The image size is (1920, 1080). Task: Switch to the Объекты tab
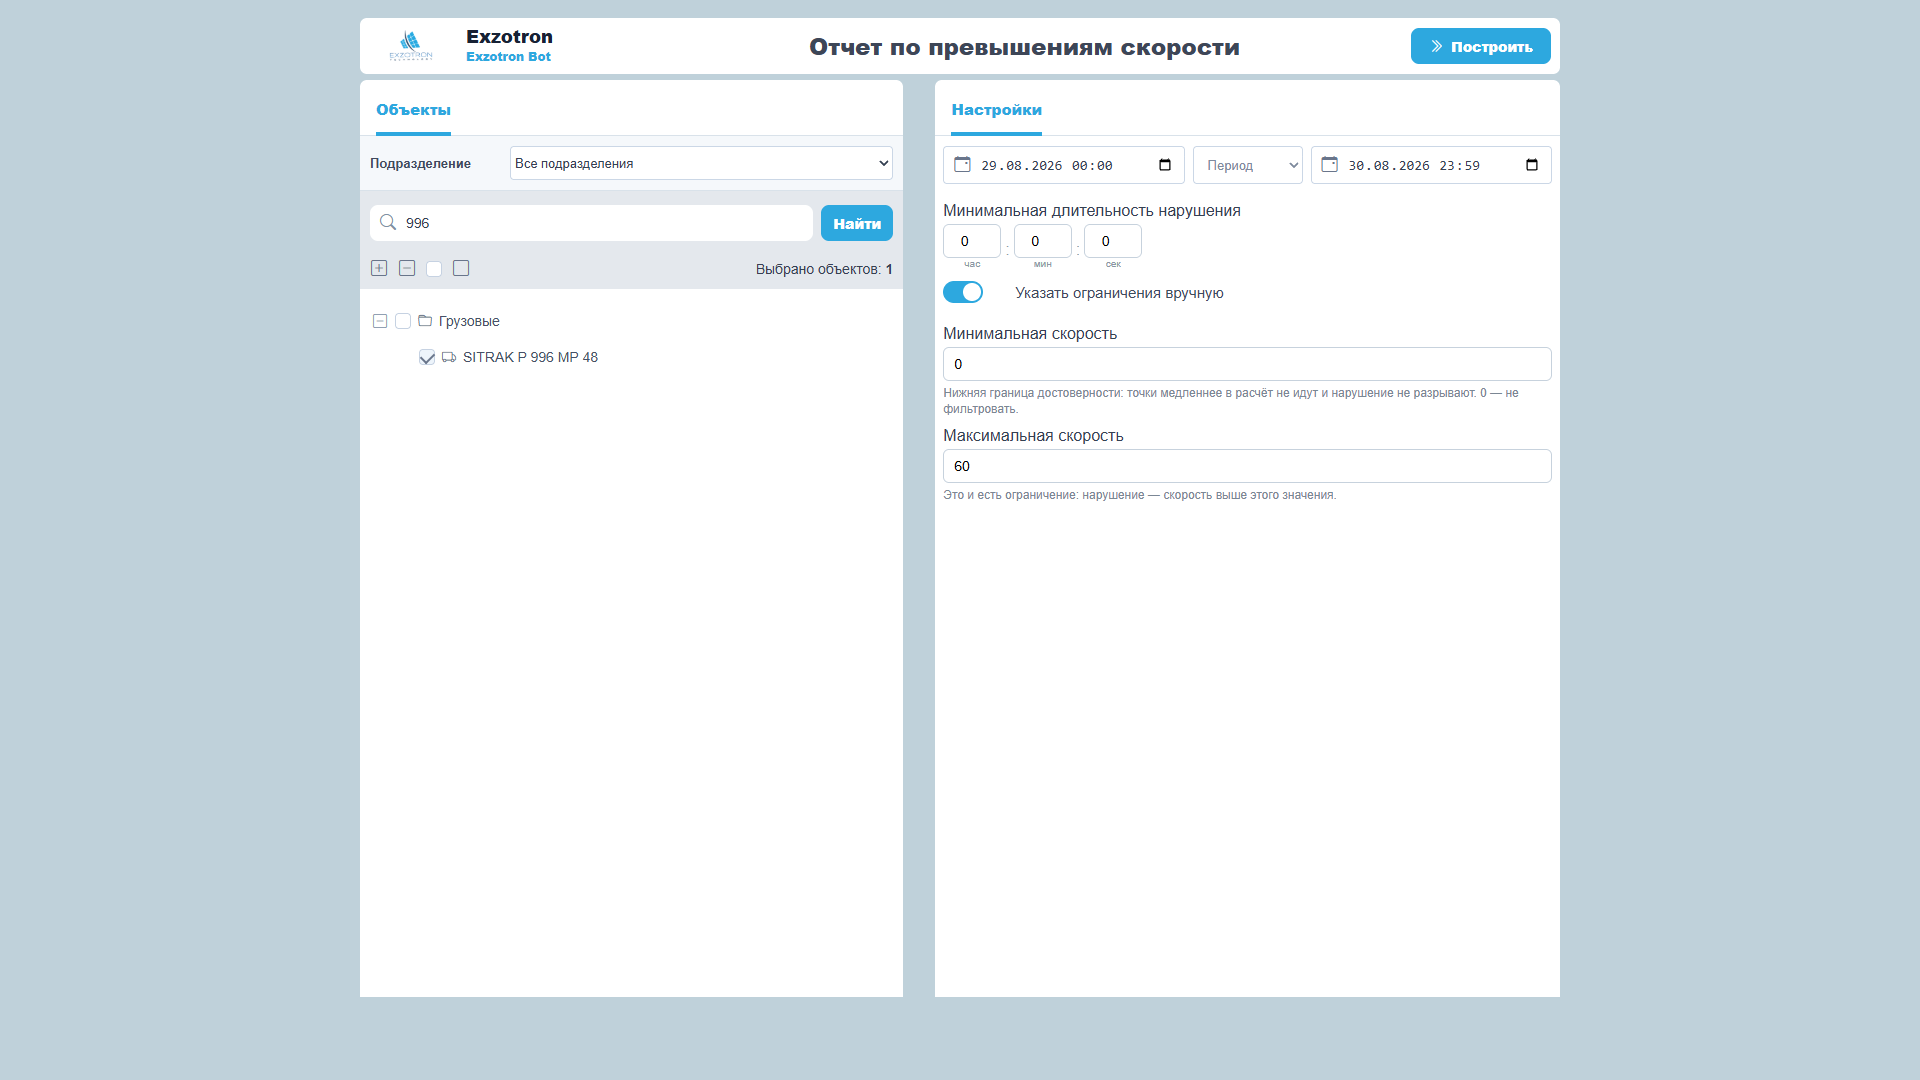coord(413,110)
